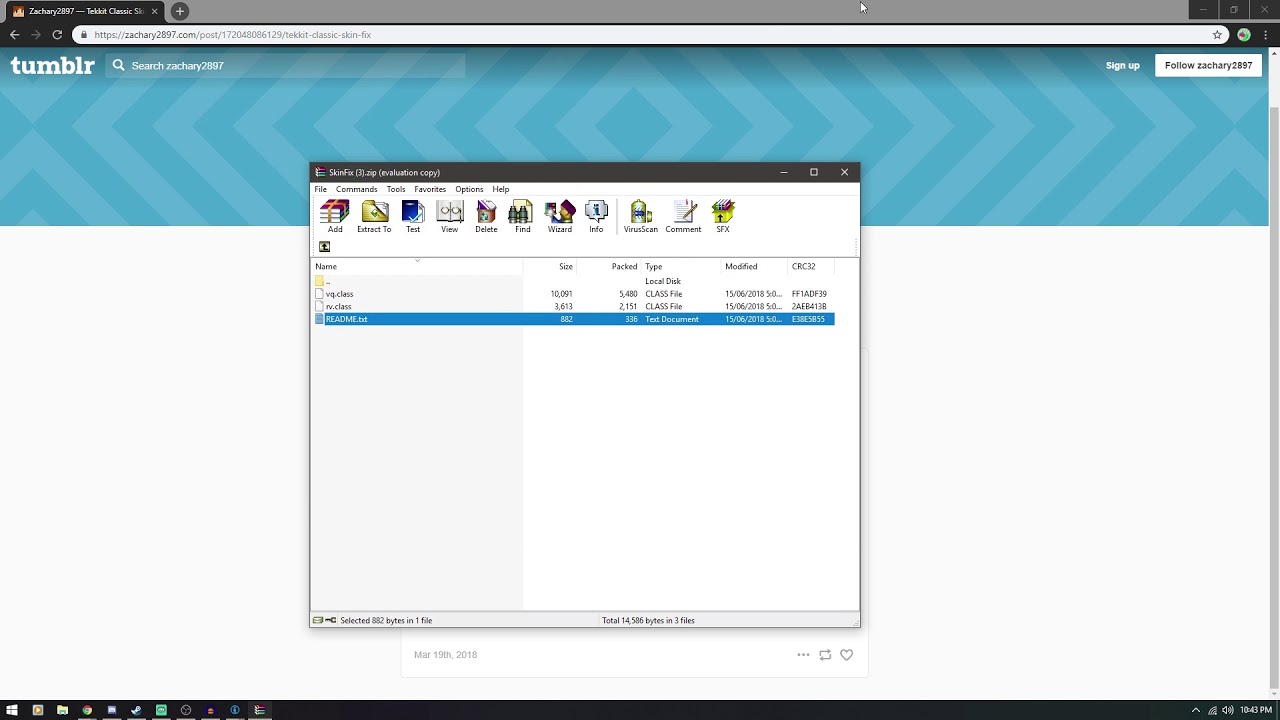
Task: Select the README.txt file row
Action: coord(574,319)
